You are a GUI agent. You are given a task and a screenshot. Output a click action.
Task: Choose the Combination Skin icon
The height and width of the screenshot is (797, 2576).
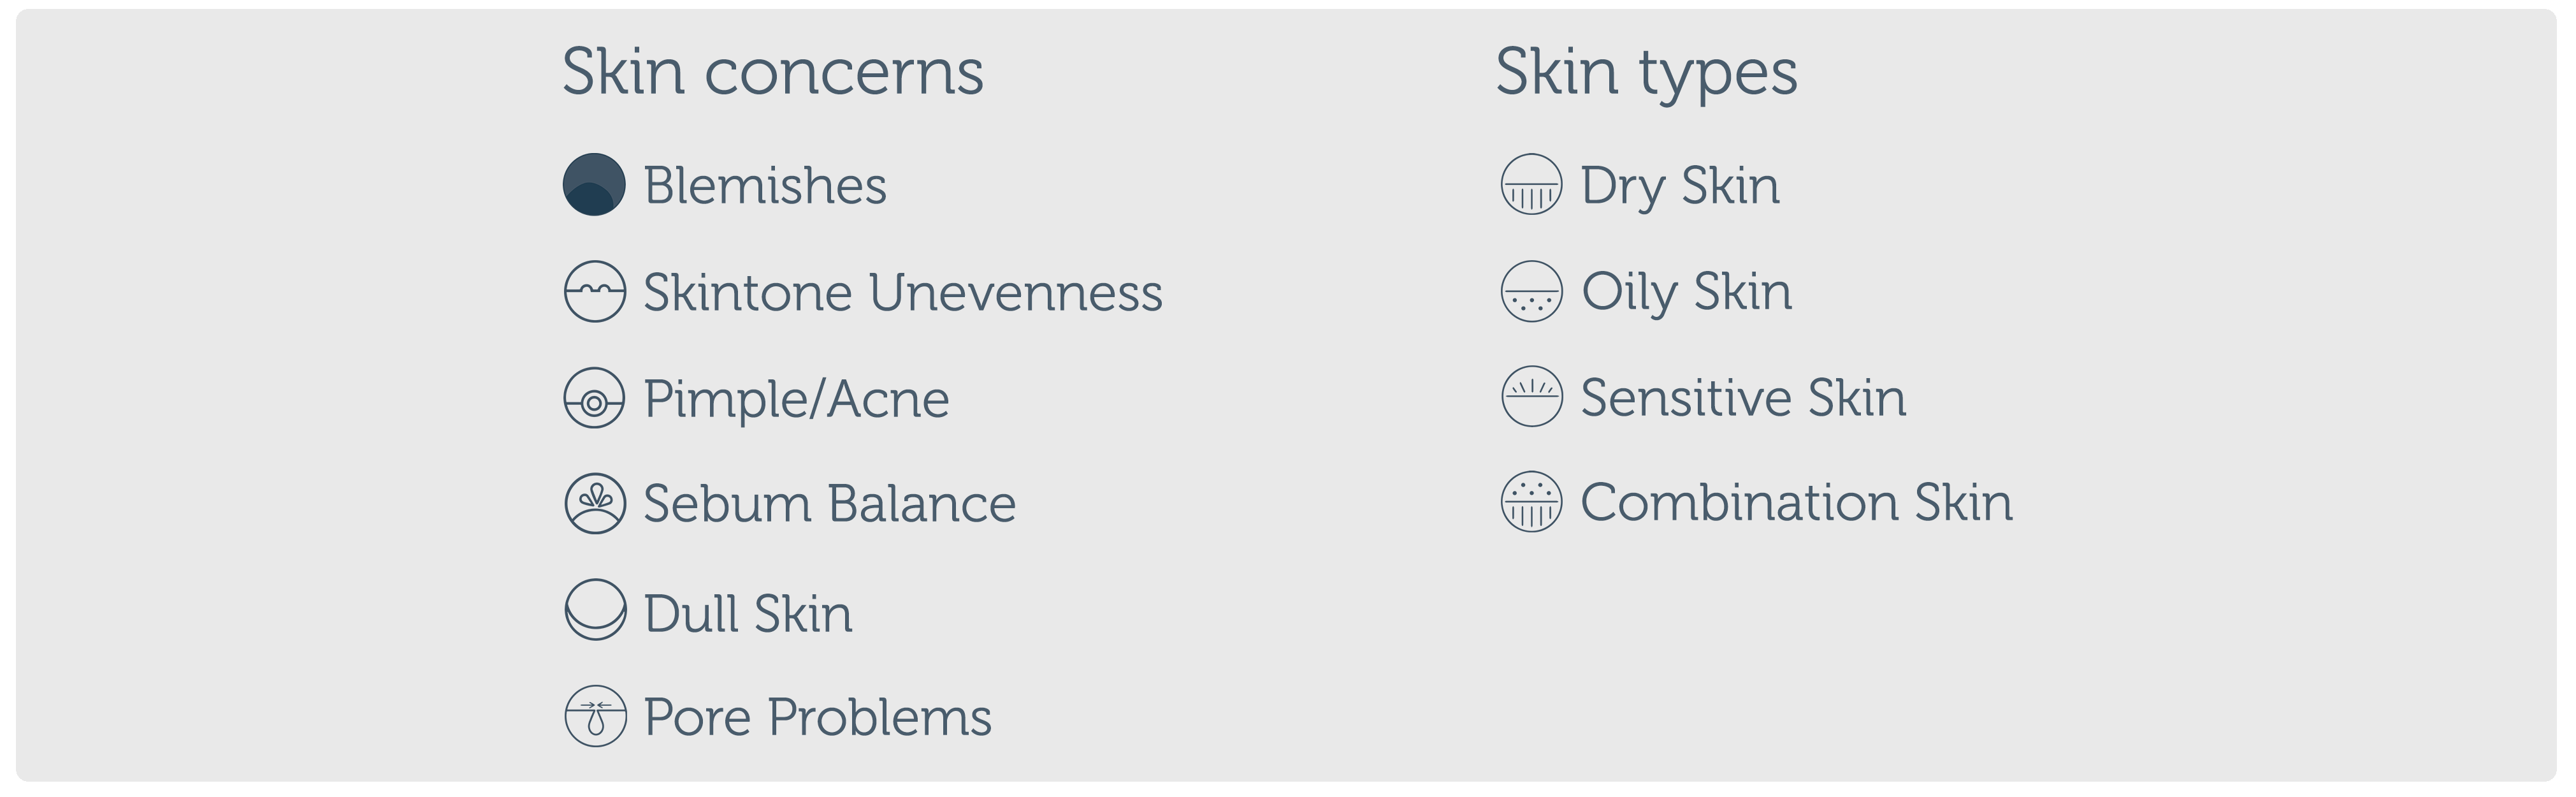pos(1531,502)
